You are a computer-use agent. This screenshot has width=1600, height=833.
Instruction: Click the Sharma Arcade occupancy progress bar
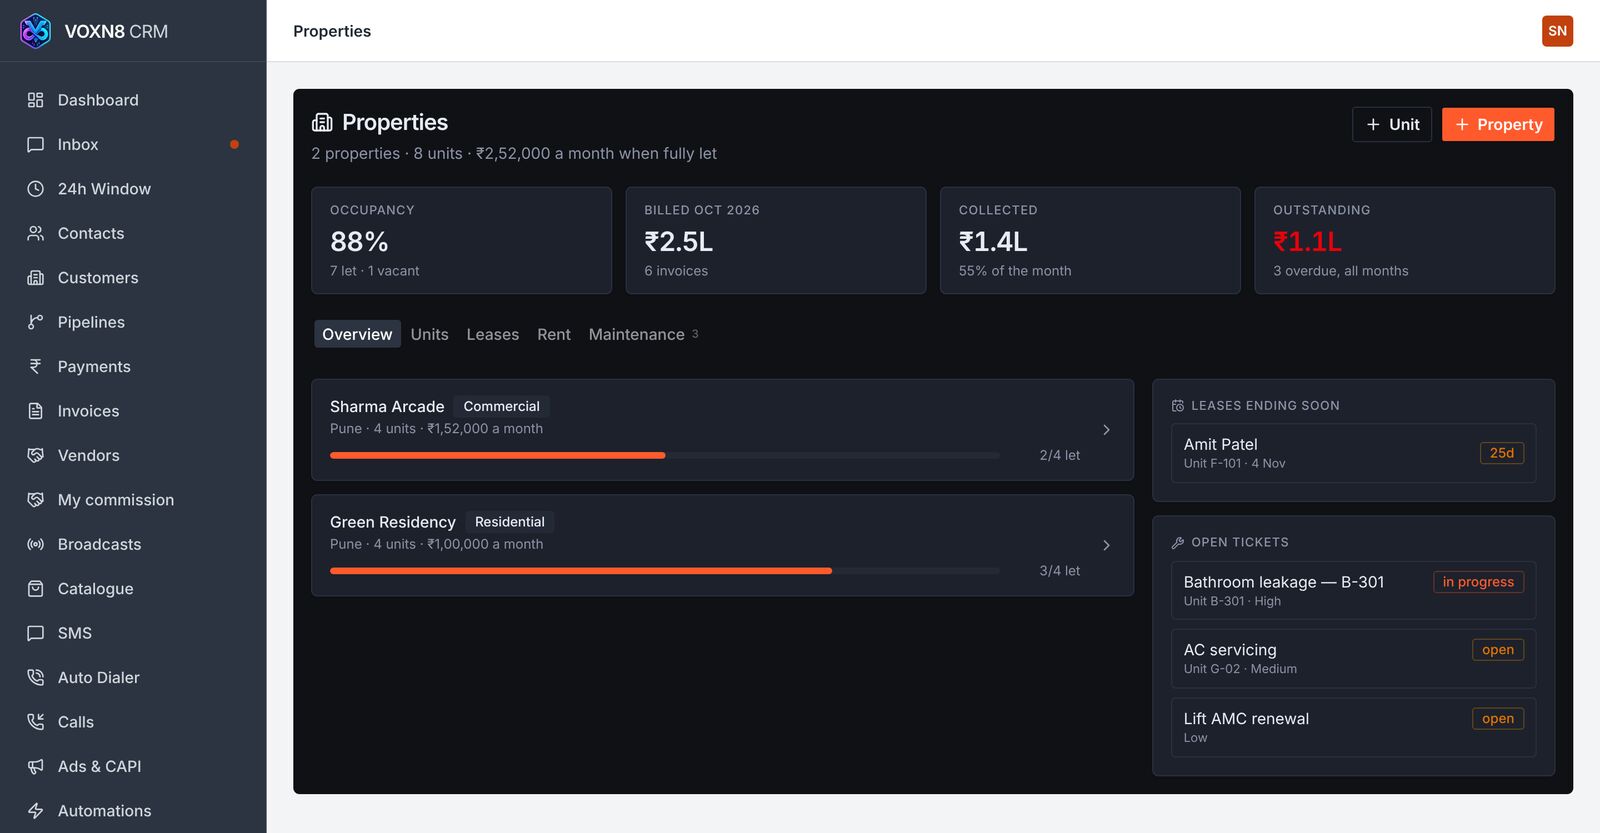pos(664,455)
